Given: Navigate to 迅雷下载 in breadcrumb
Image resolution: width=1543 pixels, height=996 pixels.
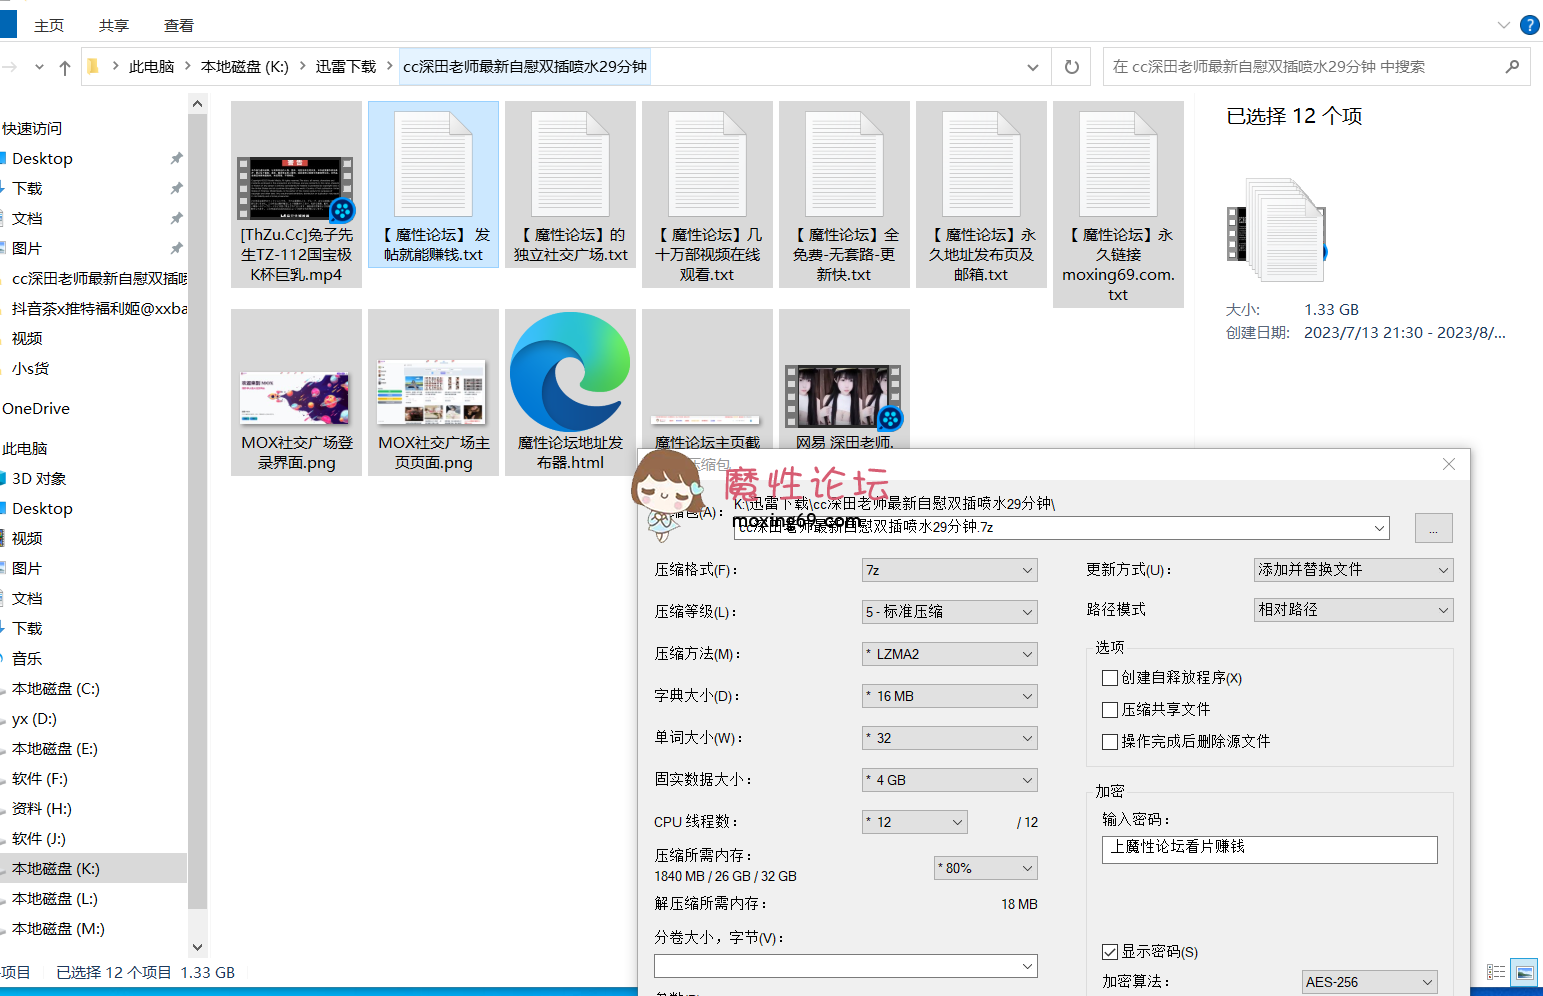Looking at the screenshot, I should coord(346,67).
